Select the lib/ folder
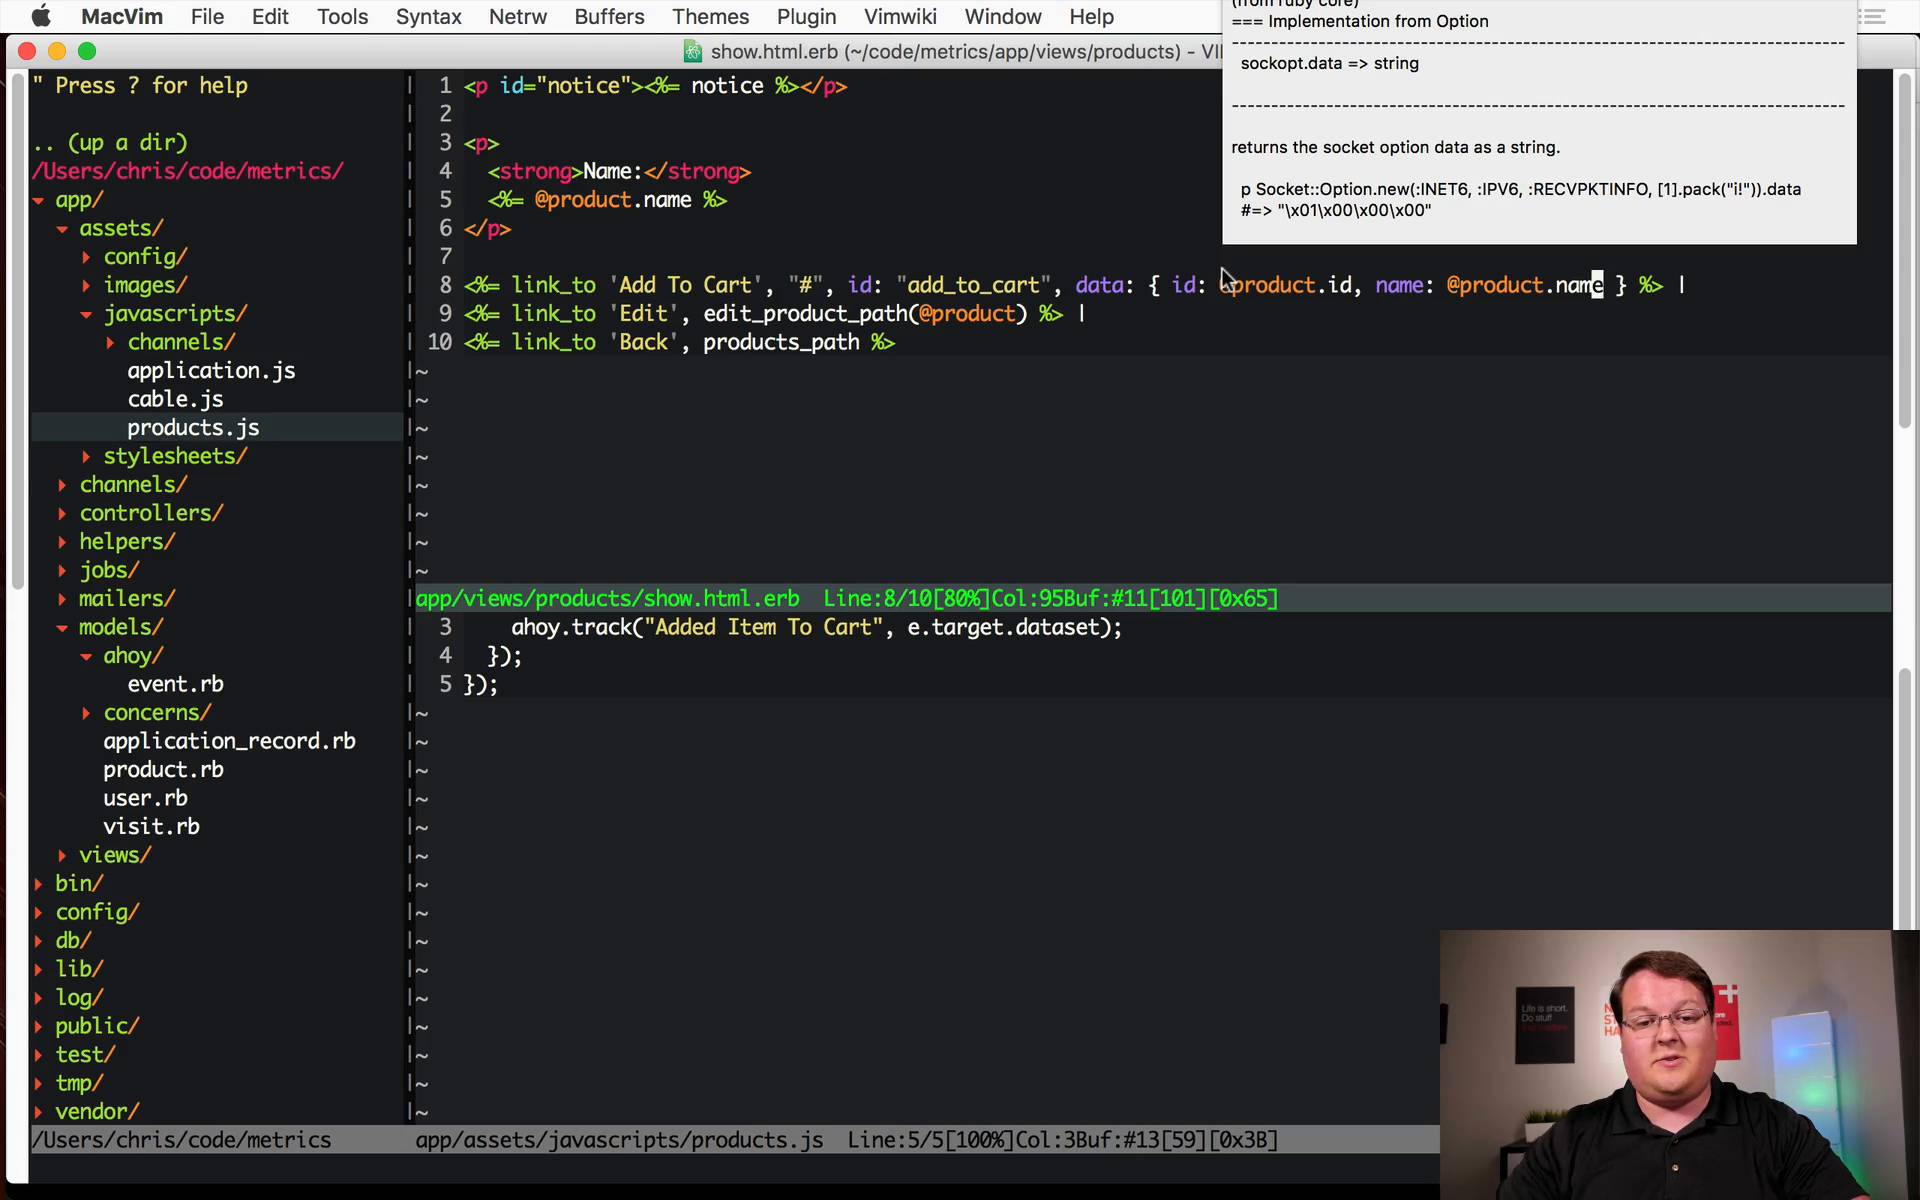This screenshot has height=1200, width=1920. [x=79, y=969]
